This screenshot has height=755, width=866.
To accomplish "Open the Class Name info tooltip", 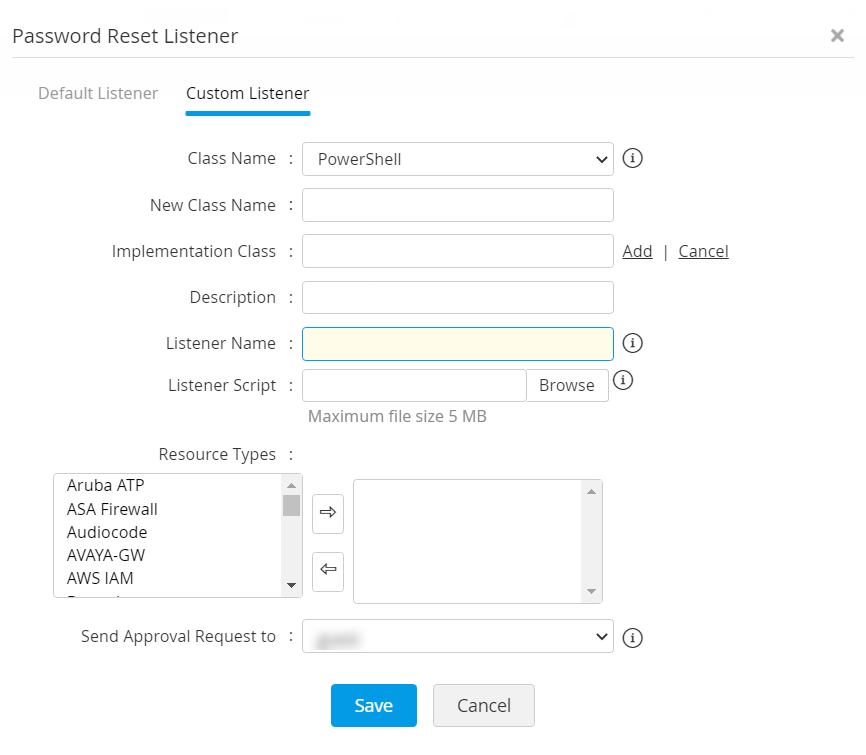I will (632, 158).
